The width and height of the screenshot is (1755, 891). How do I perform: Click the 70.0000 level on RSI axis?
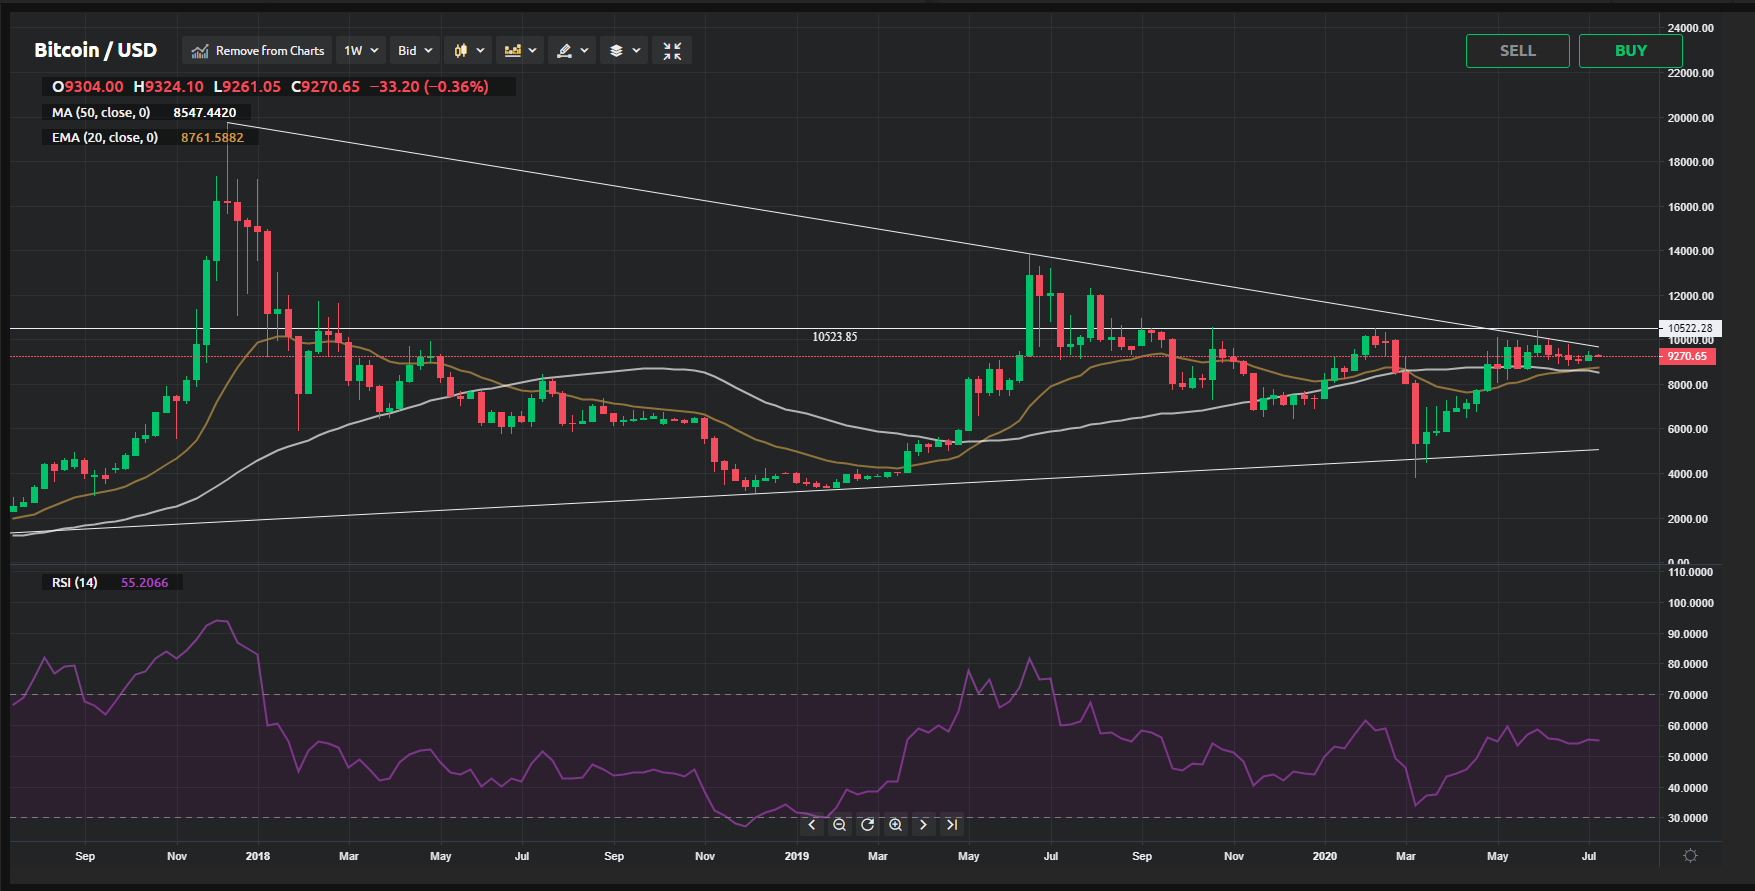click(x=1690, y=695)
